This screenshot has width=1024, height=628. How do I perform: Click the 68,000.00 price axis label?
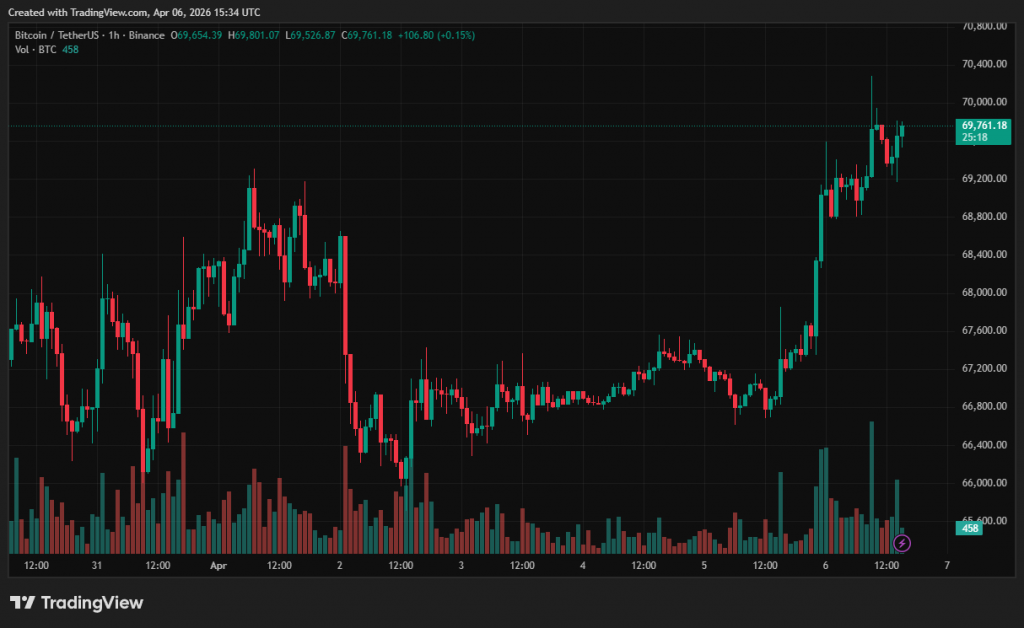[984, 293]
